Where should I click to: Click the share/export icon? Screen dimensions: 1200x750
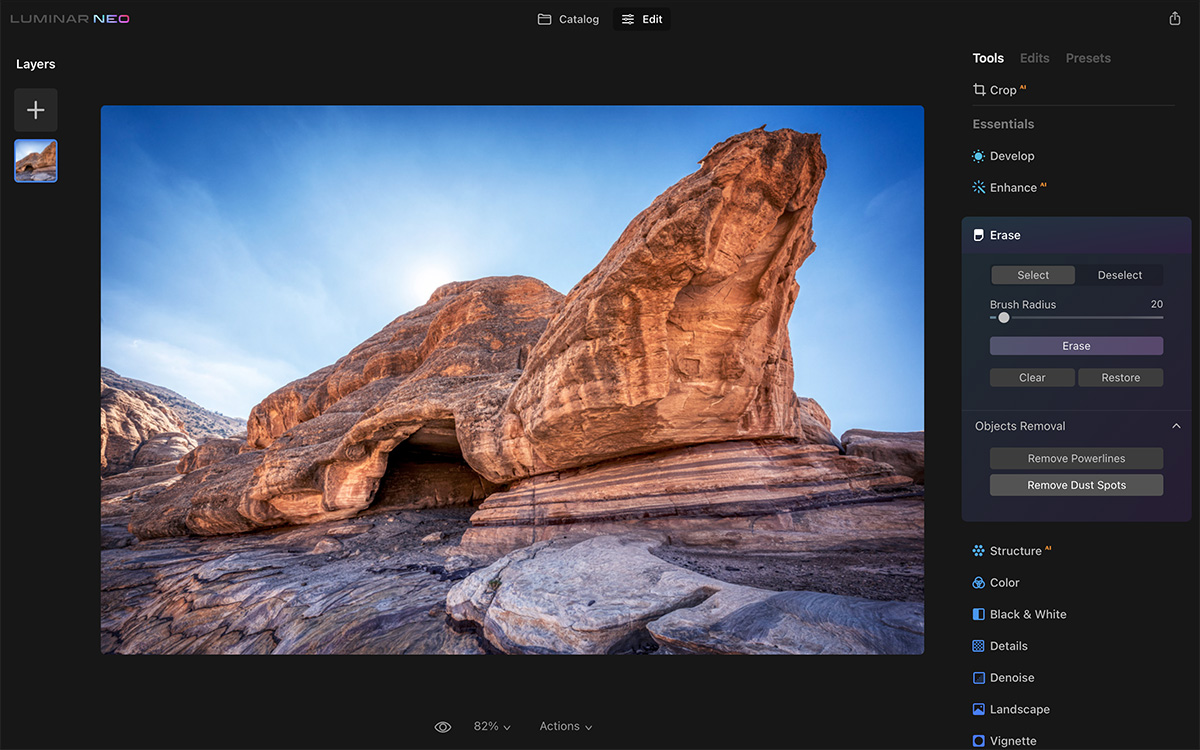click(x=1175, y=19)
